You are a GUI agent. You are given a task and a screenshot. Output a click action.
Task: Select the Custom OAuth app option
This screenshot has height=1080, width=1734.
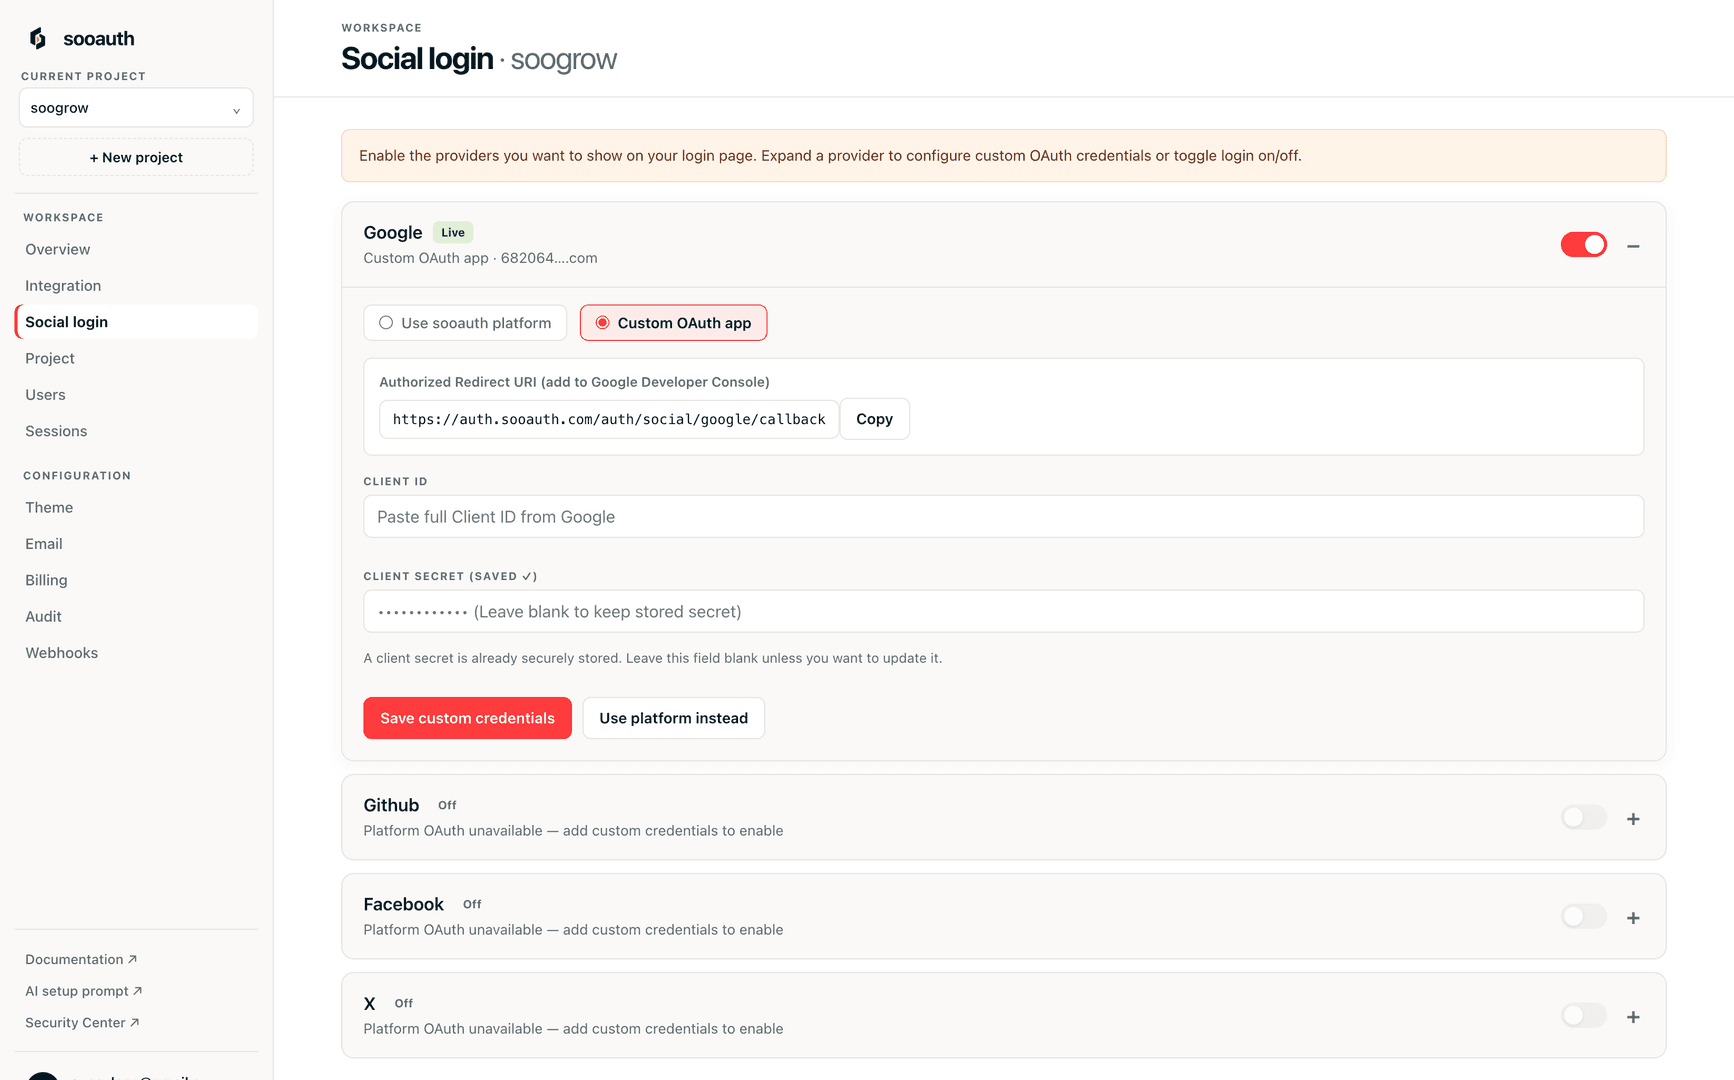click(674, 323)
